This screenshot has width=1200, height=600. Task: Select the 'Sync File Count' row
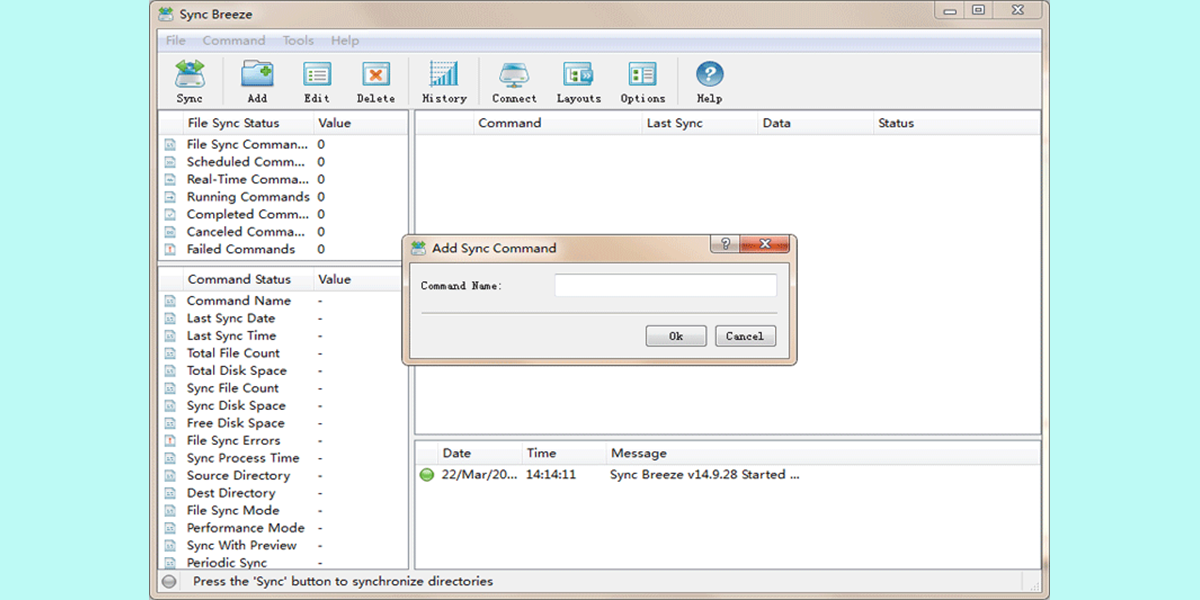[284, 388]
